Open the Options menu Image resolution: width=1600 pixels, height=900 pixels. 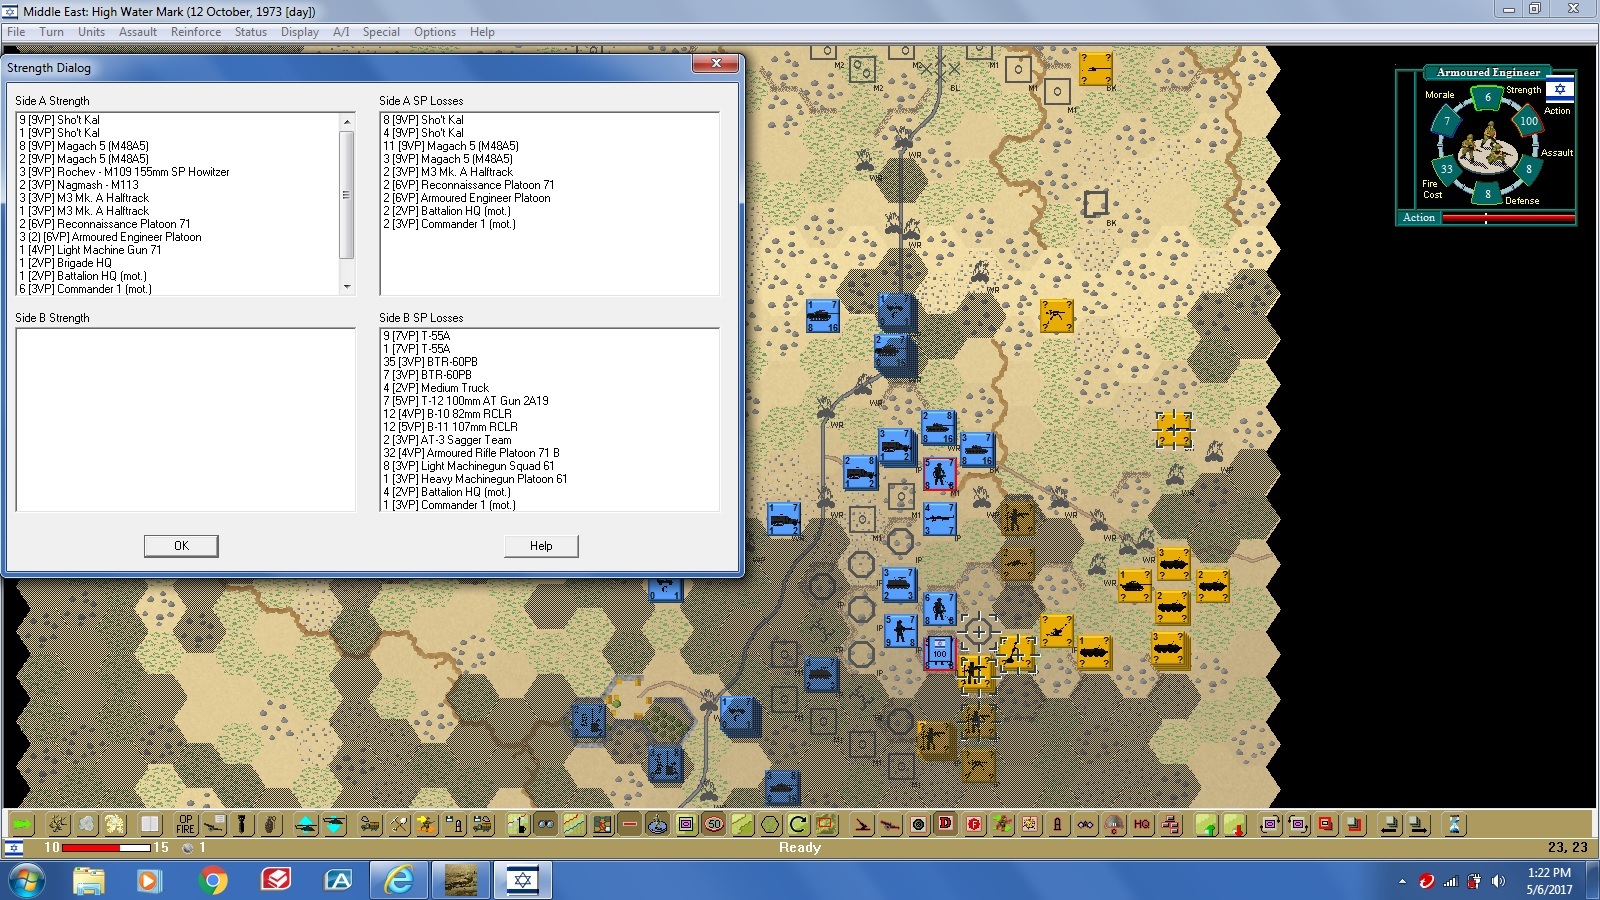pyautogui.click(x=435, y=31)
